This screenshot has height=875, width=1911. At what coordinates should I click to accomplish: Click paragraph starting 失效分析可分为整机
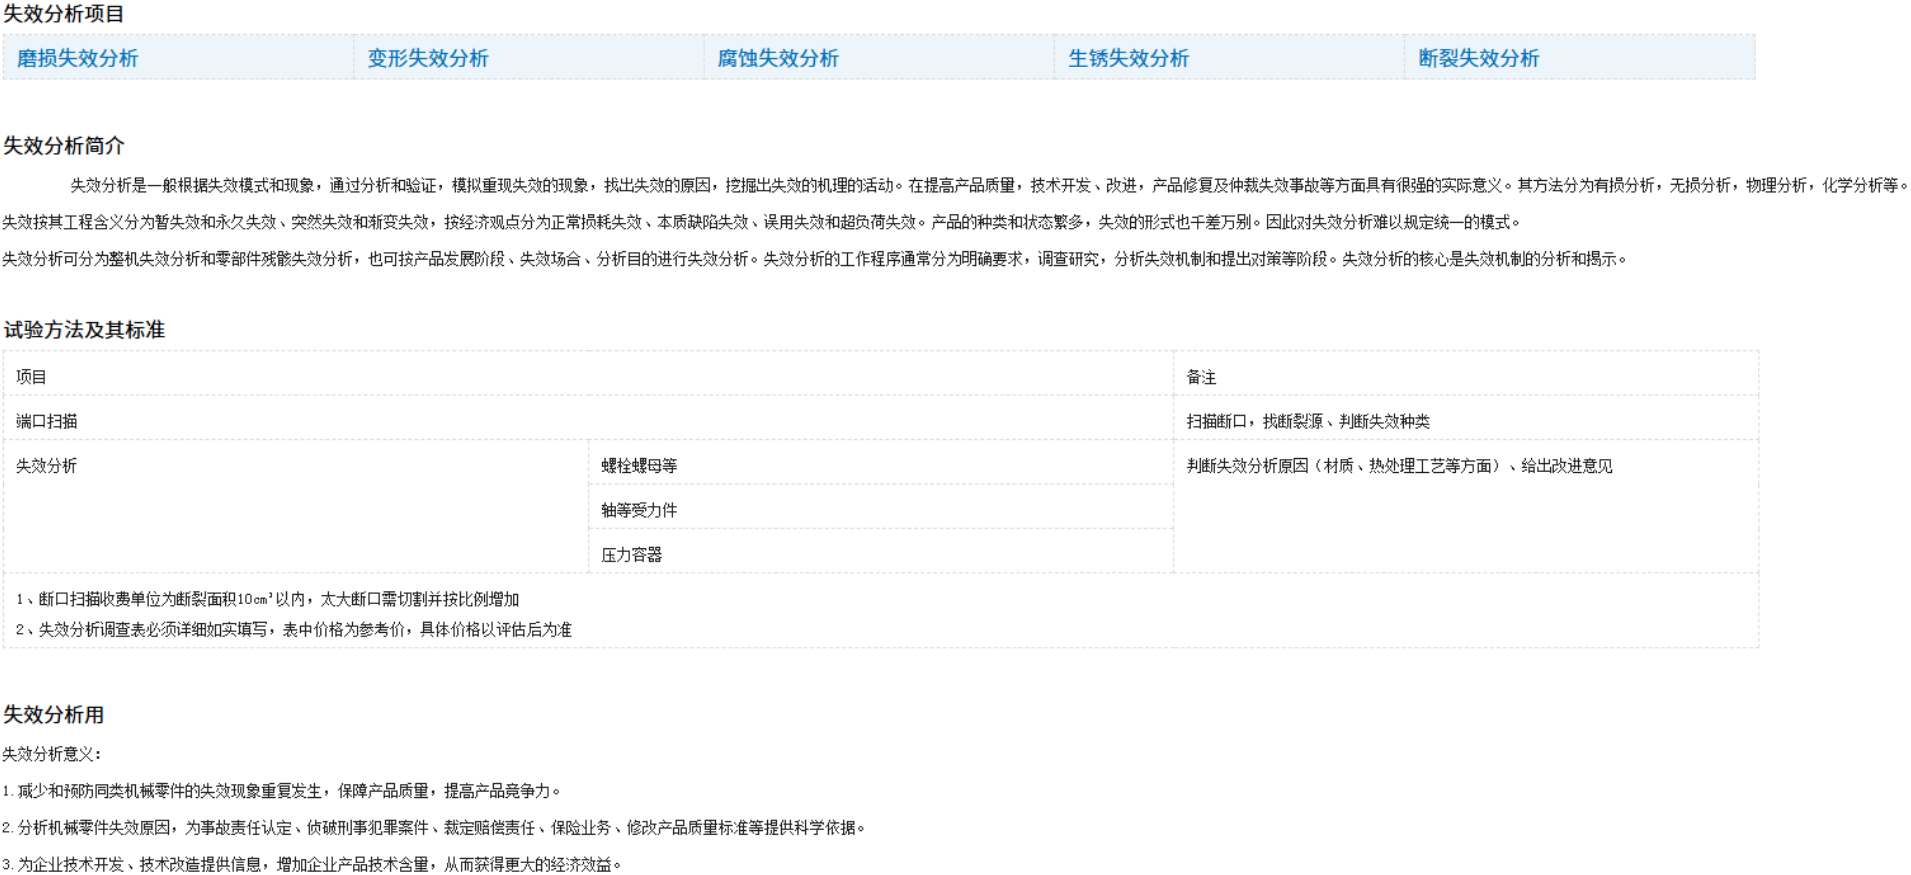[x=815, y=259]
